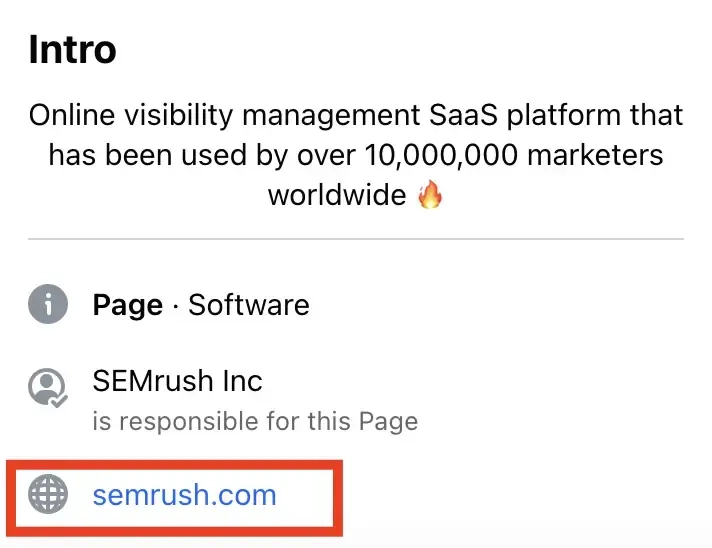Click the Intro section heading
The height and width of the screenshot is (548, 712).
point(72,49)
